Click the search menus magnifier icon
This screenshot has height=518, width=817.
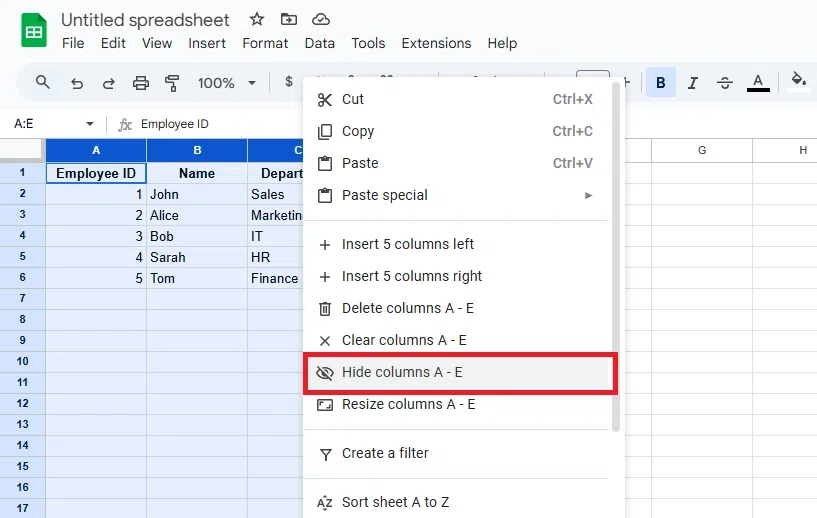[42, 82]
